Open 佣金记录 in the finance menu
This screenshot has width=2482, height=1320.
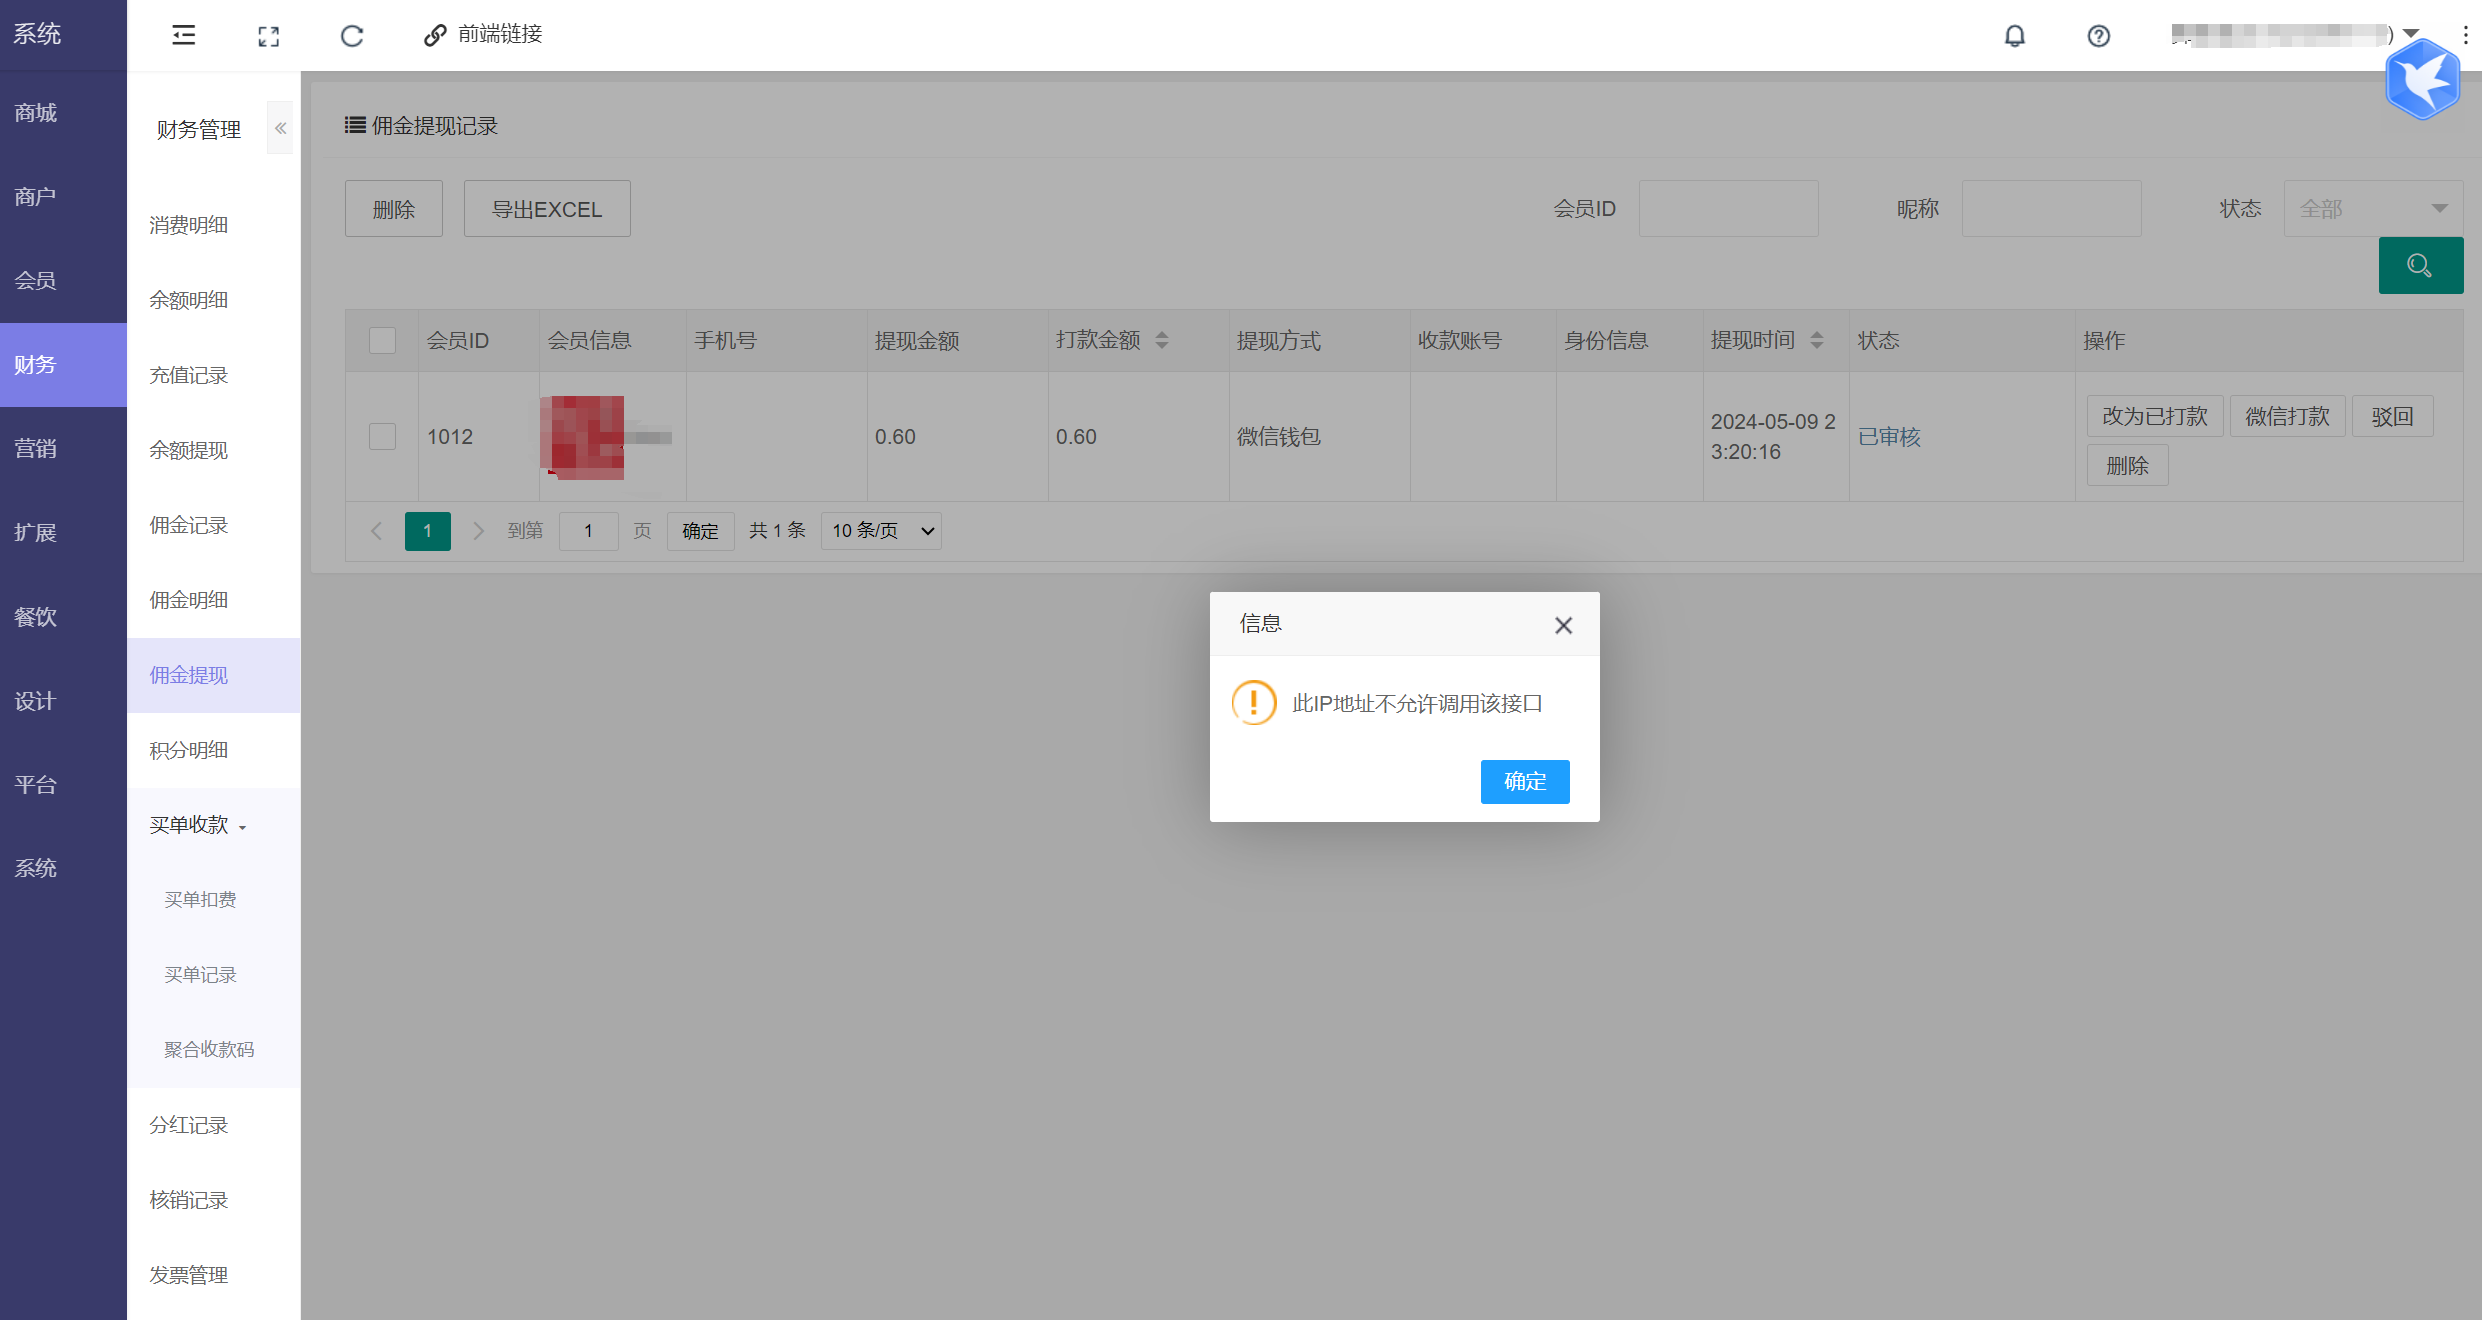(189, 525)
